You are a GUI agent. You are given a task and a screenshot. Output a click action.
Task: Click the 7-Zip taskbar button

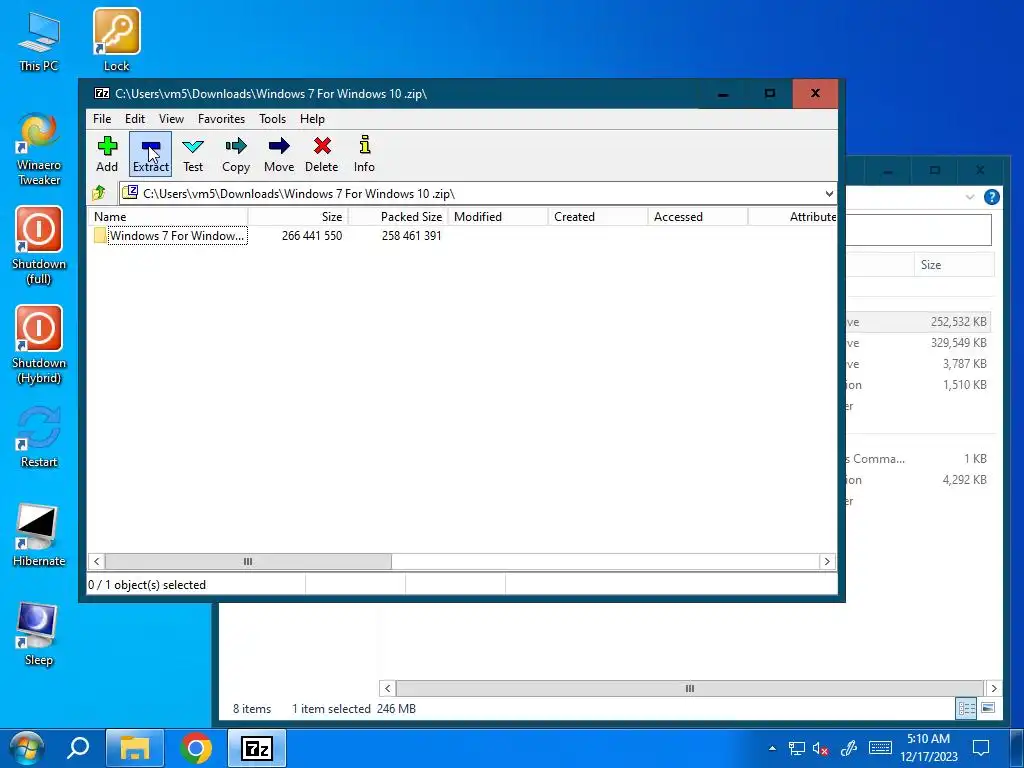257,748
